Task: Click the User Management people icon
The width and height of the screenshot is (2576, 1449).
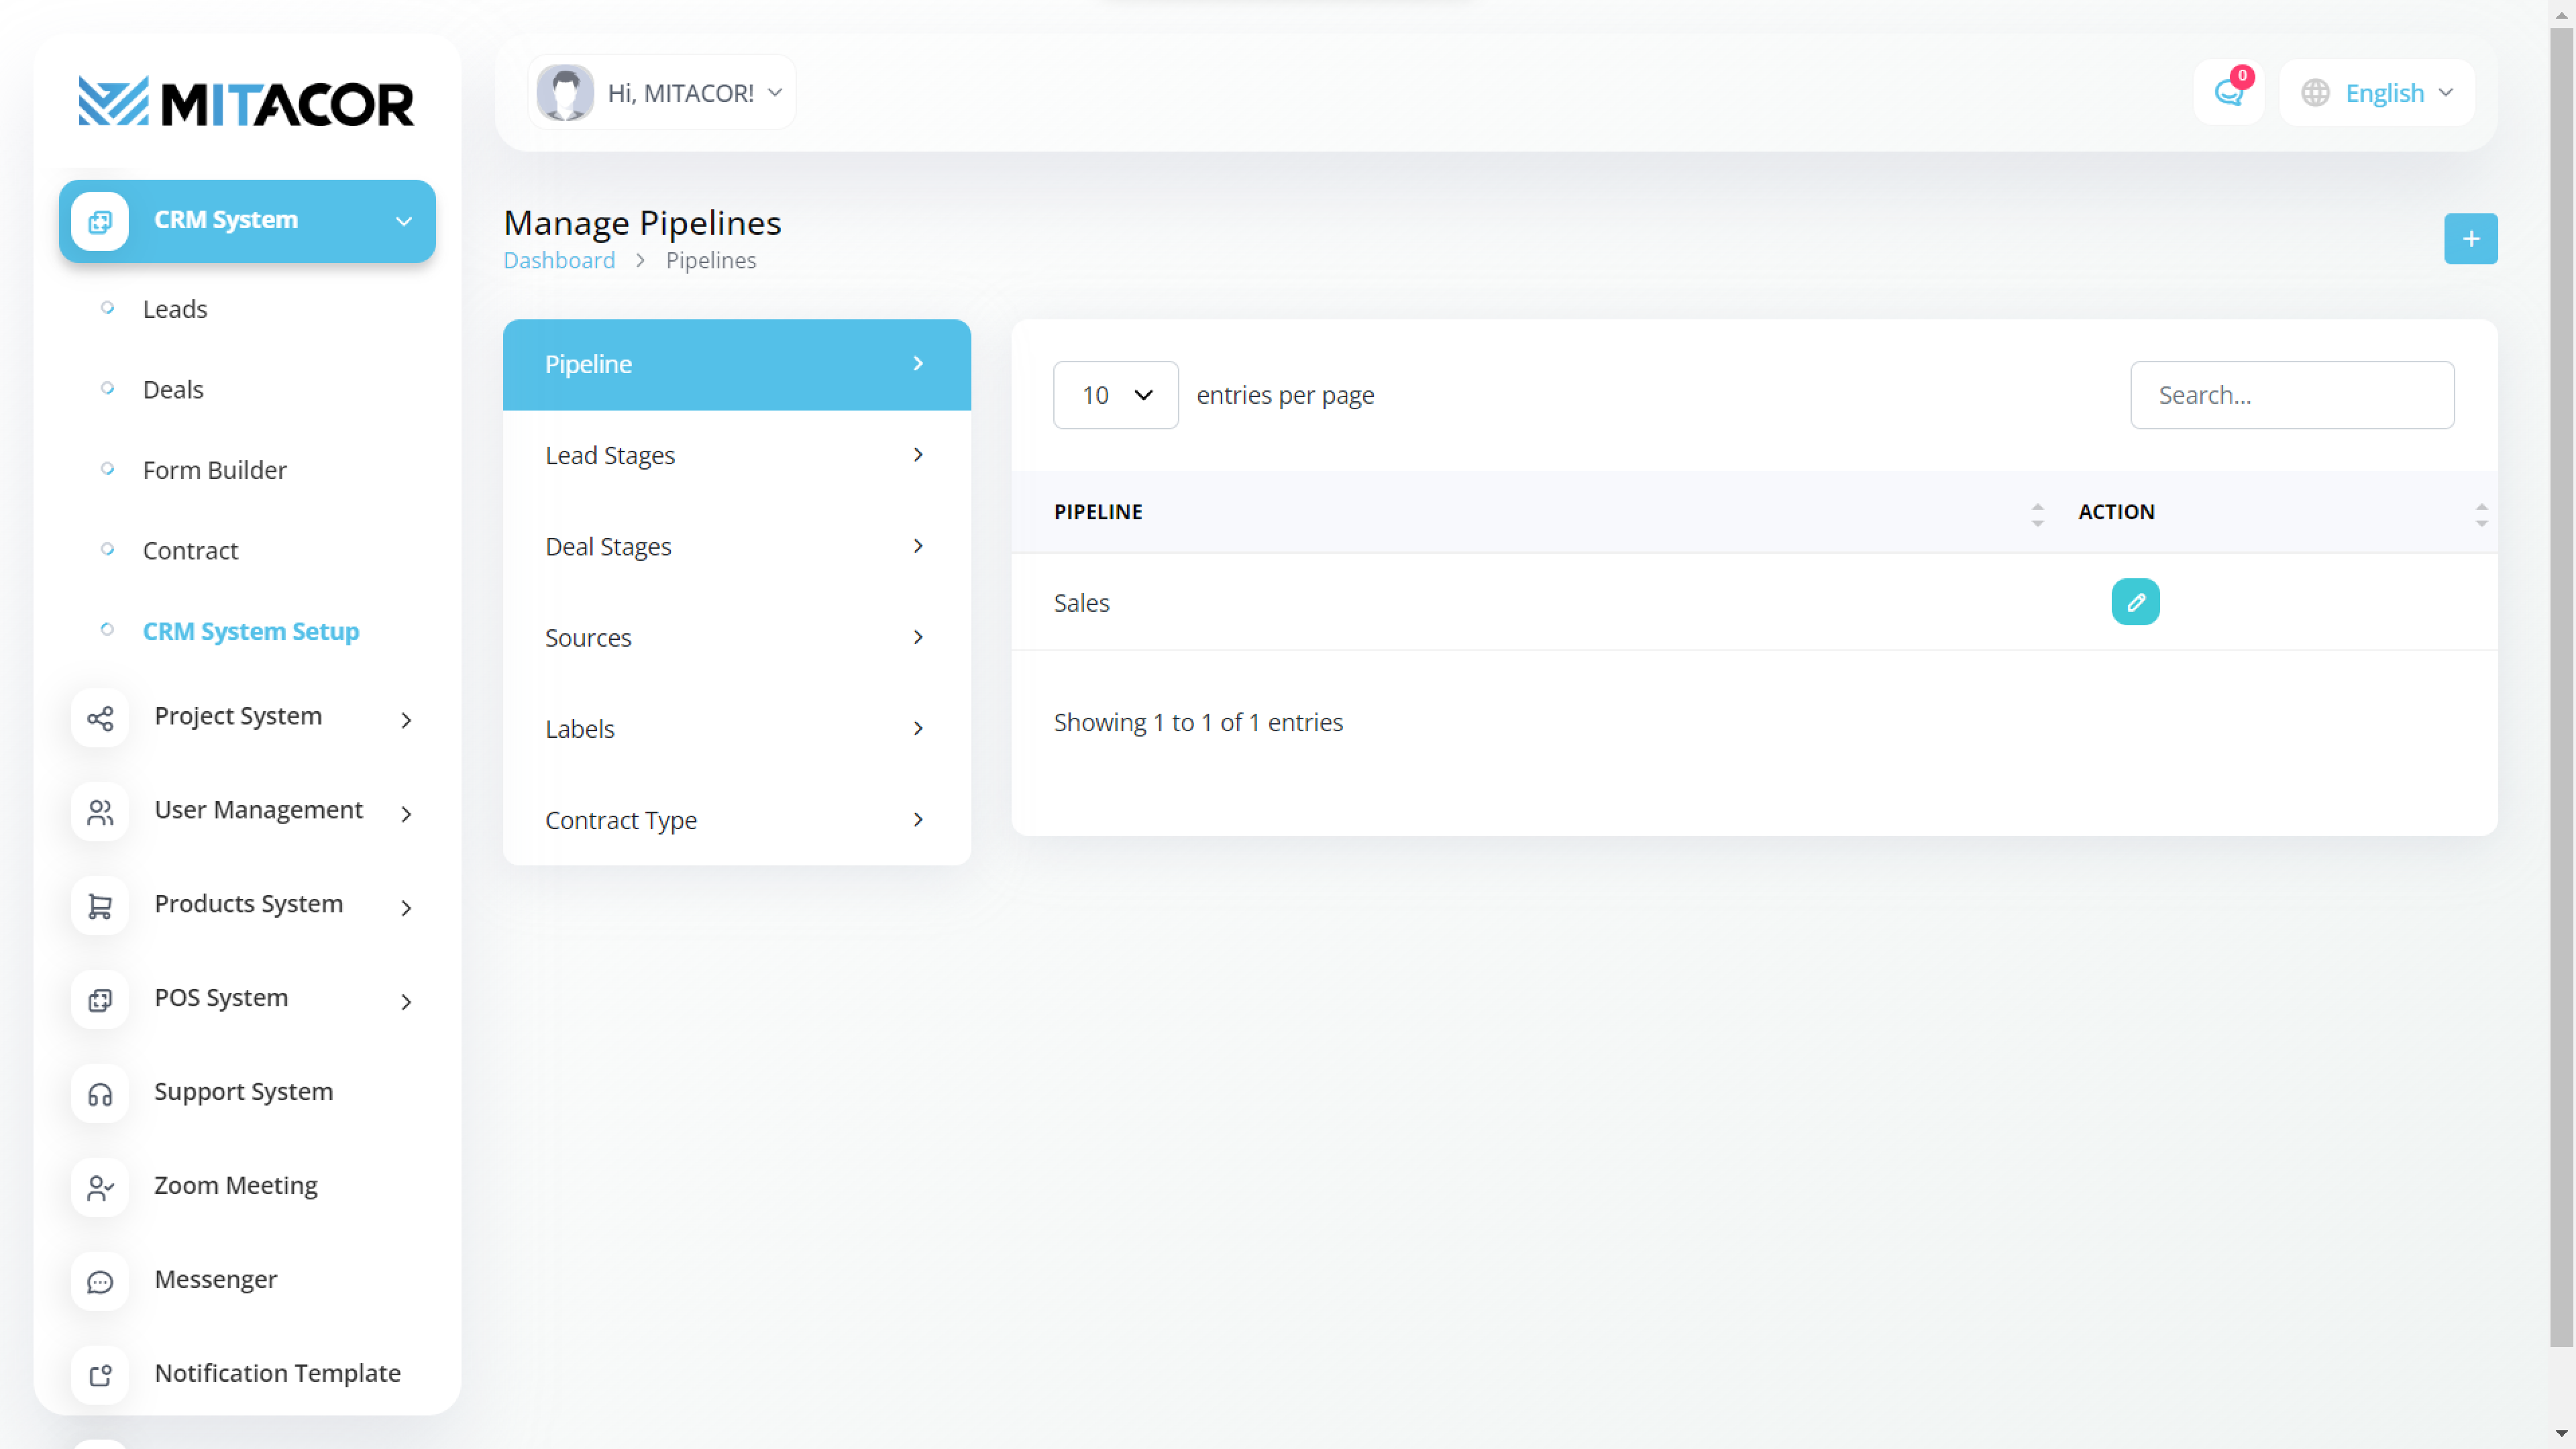Action: click(x=100, y=812)
